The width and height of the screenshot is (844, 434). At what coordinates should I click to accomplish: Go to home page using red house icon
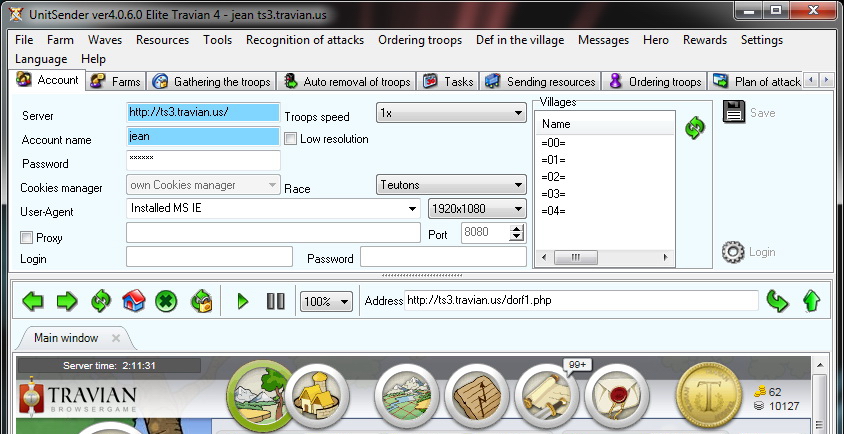(x=133, y=301)
